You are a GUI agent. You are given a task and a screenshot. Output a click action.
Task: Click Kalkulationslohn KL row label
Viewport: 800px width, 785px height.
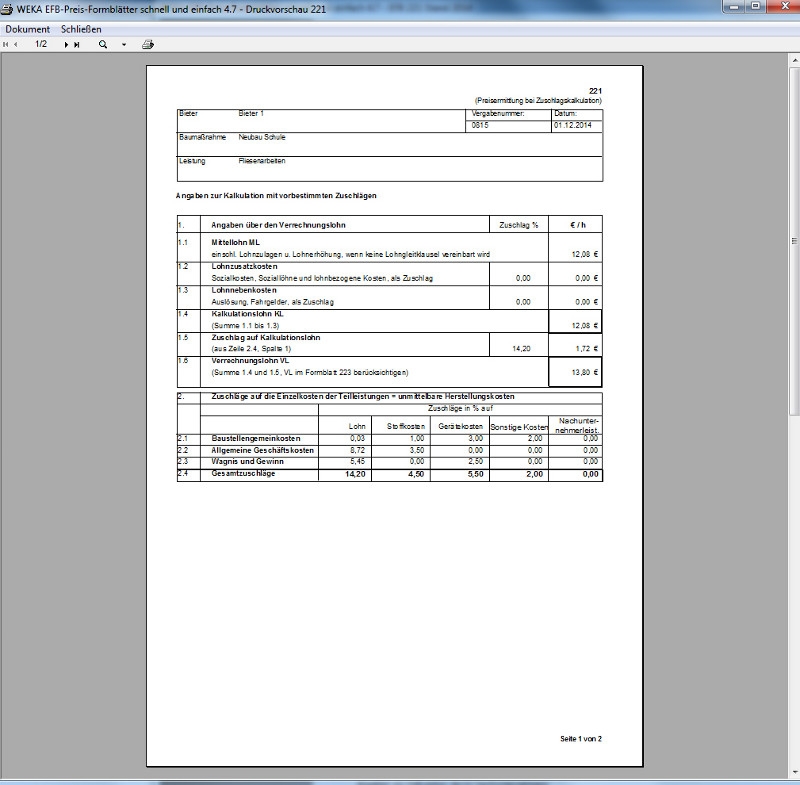[247, 314]
